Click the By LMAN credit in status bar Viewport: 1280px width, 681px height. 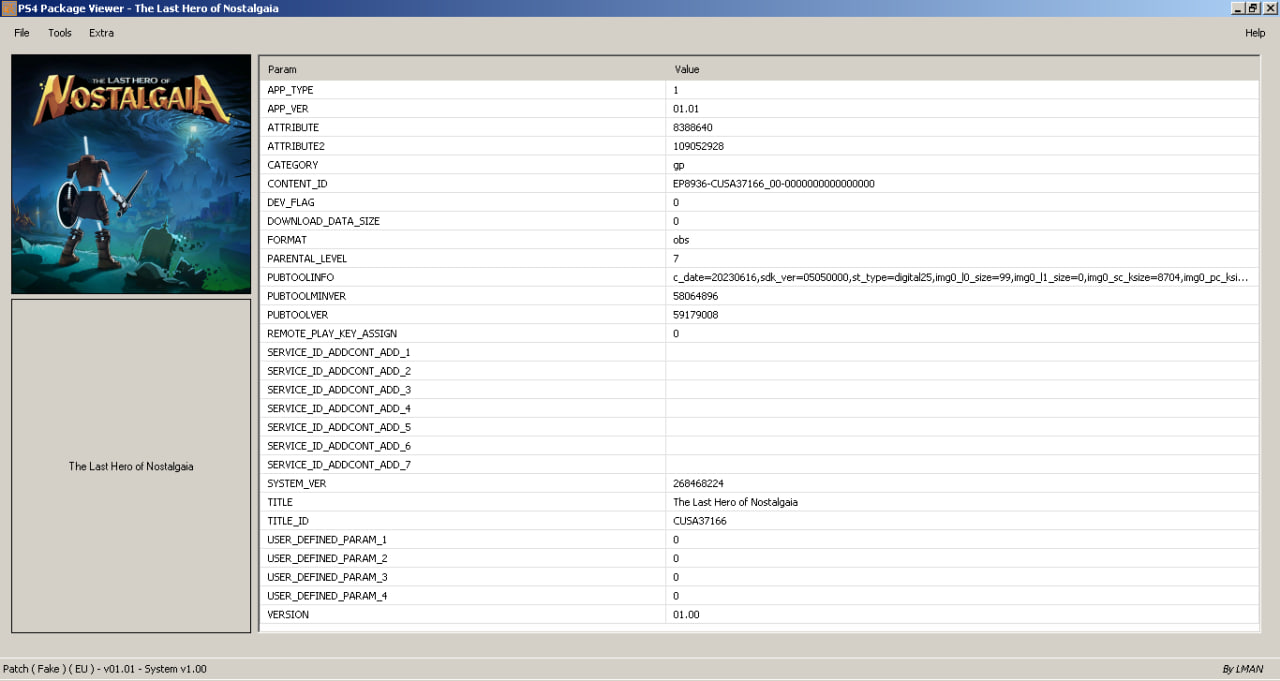1243,669
